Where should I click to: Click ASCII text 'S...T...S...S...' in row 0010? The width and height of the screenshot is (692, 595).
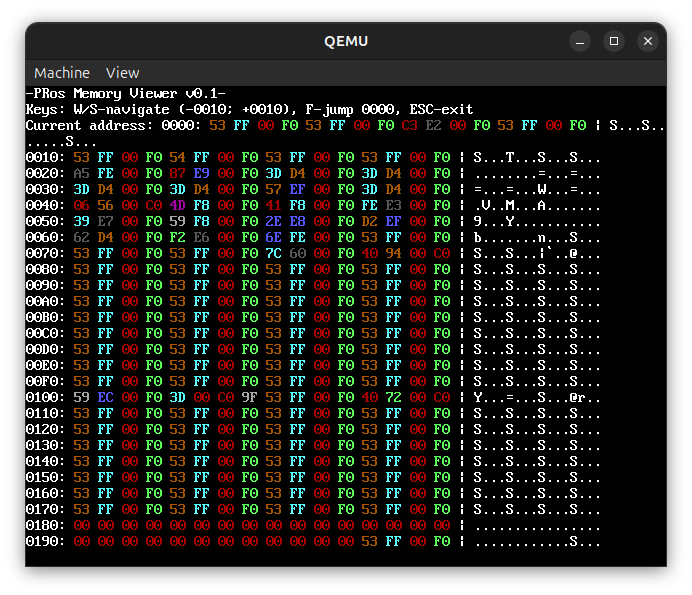click(x=537, y=158)
